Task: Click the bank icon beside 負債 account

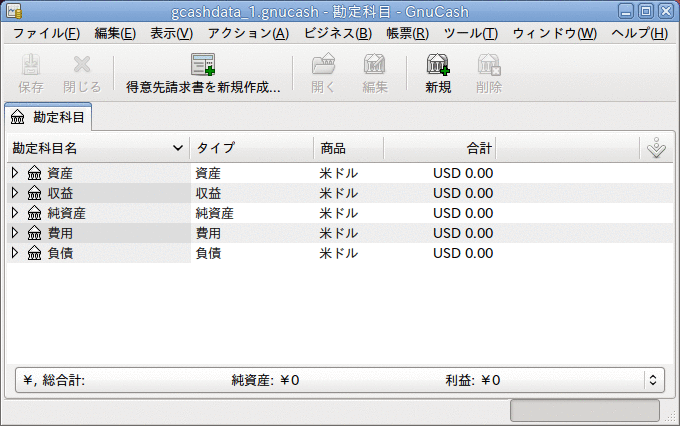Action: click(34, 253)
